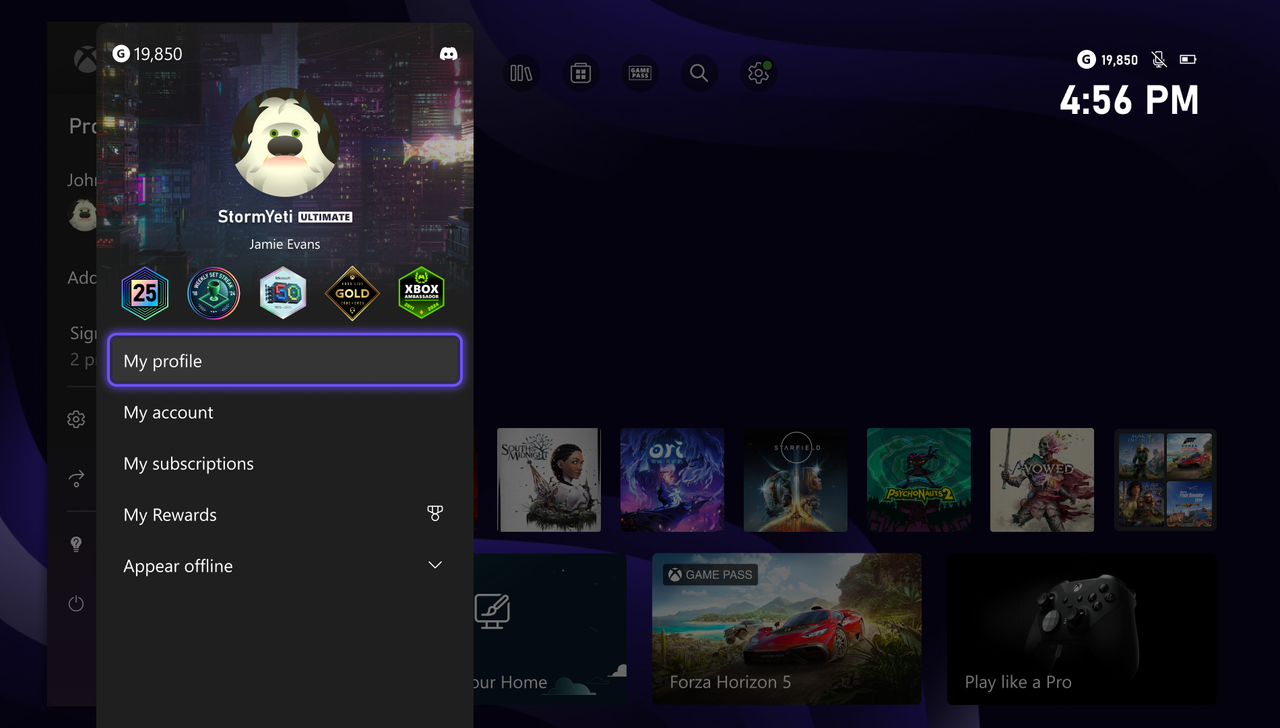Click the ULTIMATE badge beside the gamertag
The height and width of the screenshot is (728, 1280).
tap(325, 217)
